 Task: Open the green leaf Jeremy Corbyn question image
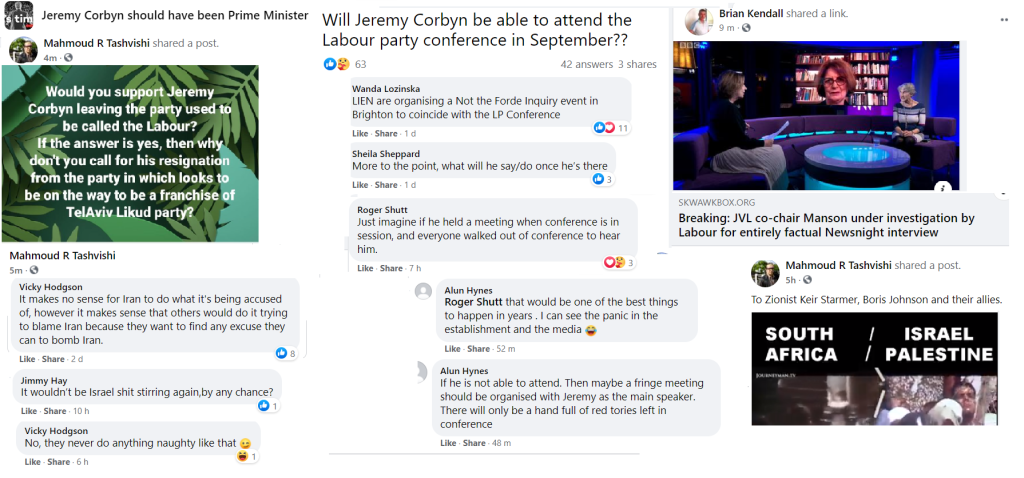[x=133, y=153]
